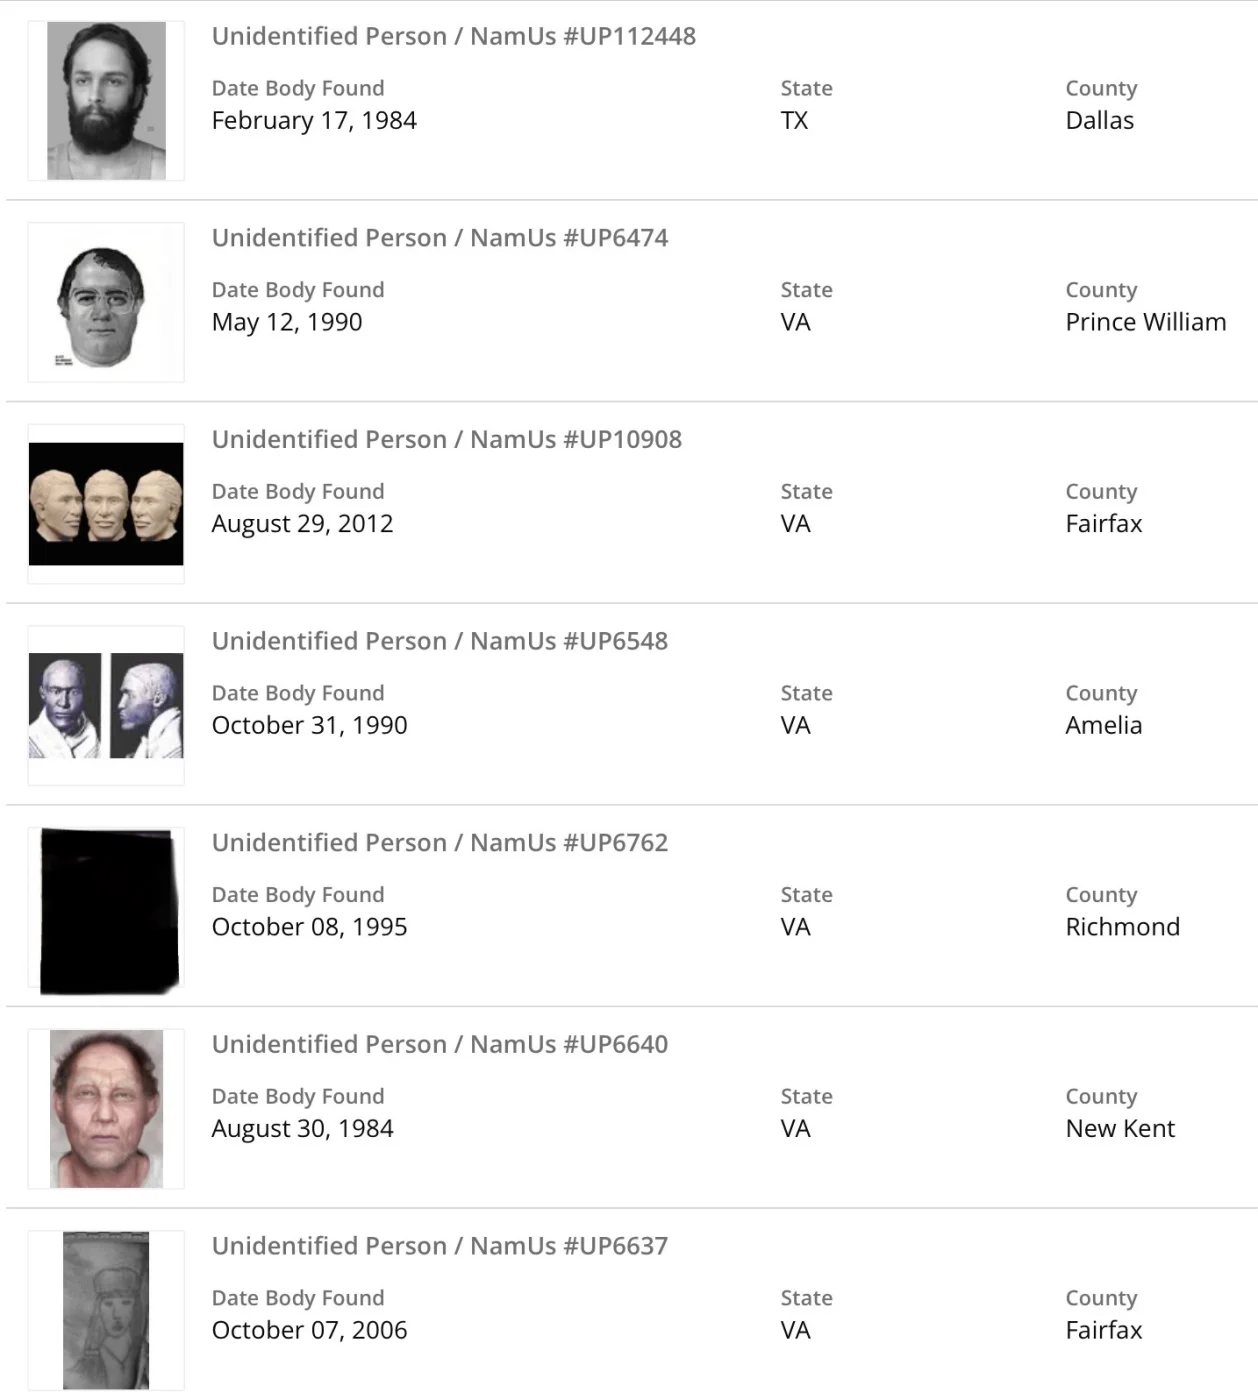
Task: Click the Richmond county value
Action: click(x=1122, y=927)
